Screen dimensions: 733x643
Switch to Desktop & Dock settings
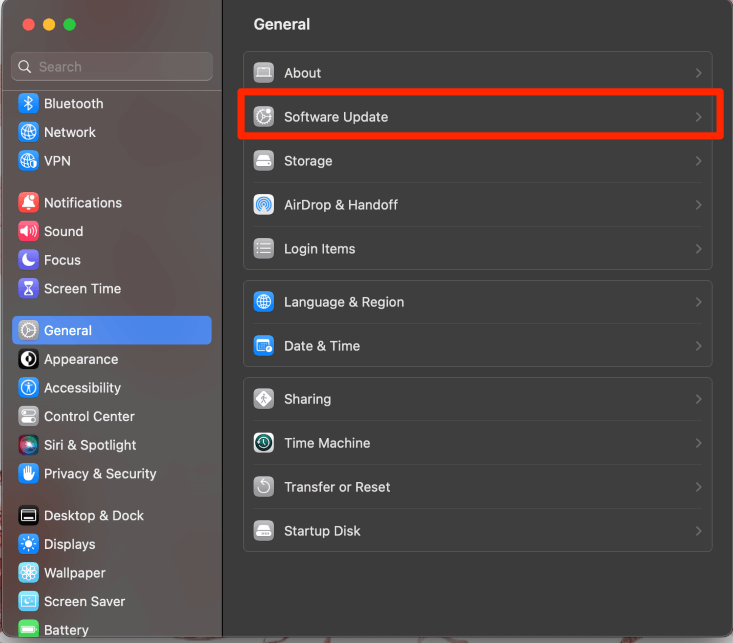93,516
